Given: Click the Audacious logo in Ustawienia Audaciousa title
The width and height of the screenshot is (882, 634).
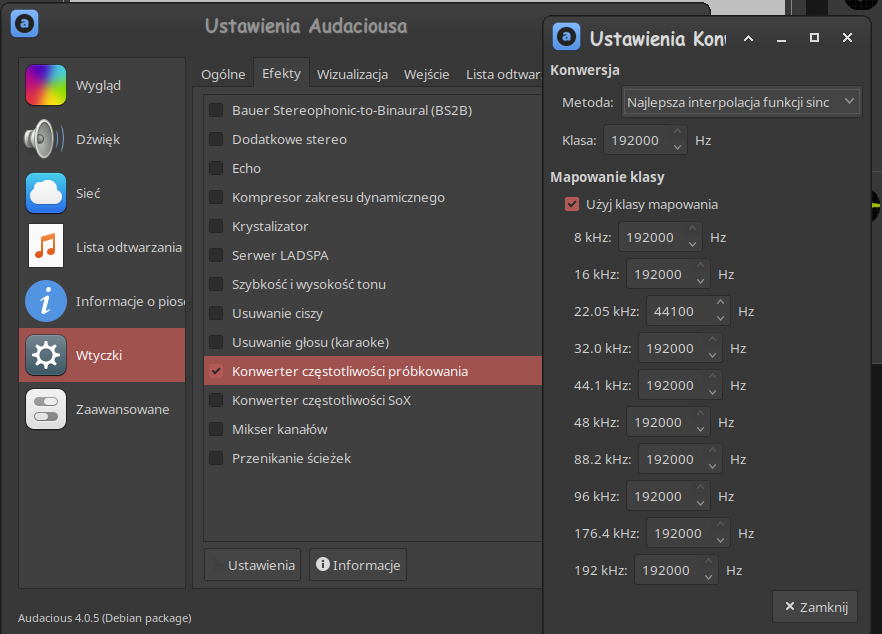Looking at the screenshot, I should click(x=24, y=24).
